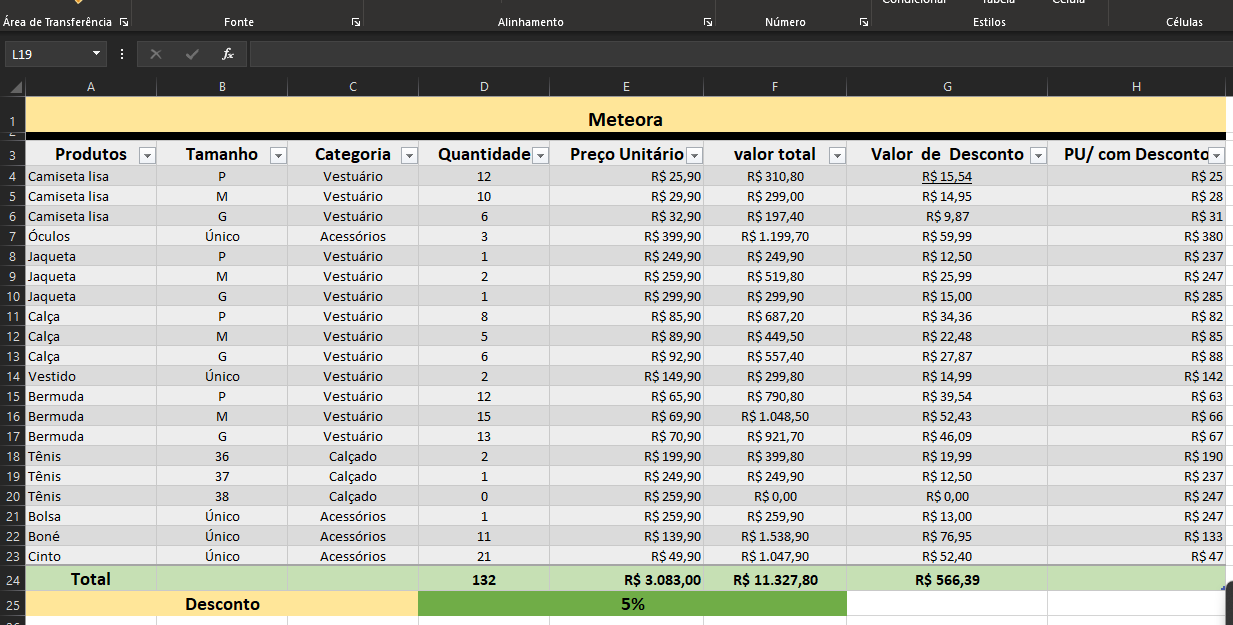1233x625 pixels.
Task: Select the Óculos product cell
Action: coord(91,236)
